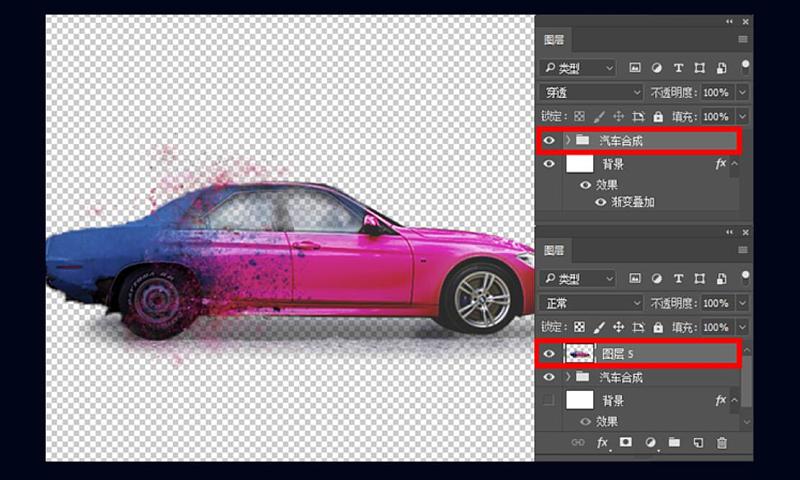800x480 pixels.
Task: Click the lock all padlock icon above 图层 5
Action: tap(658, 327)
